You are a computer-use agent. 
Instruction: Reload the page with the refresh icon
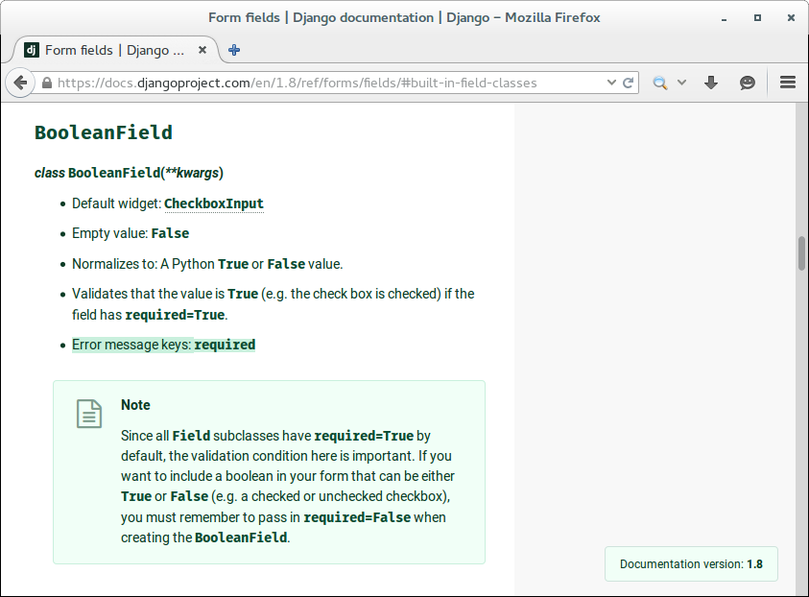pyautogui.click(x=628, y=83)
